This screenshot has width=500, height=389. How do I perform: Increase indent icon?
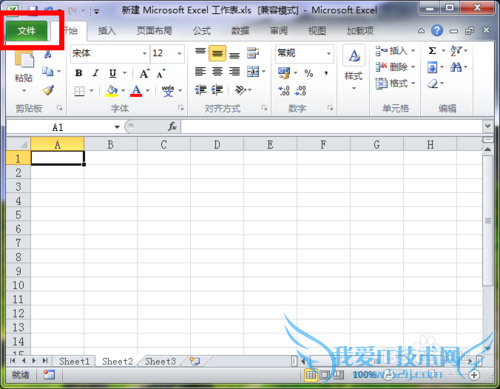pos(217,90)
